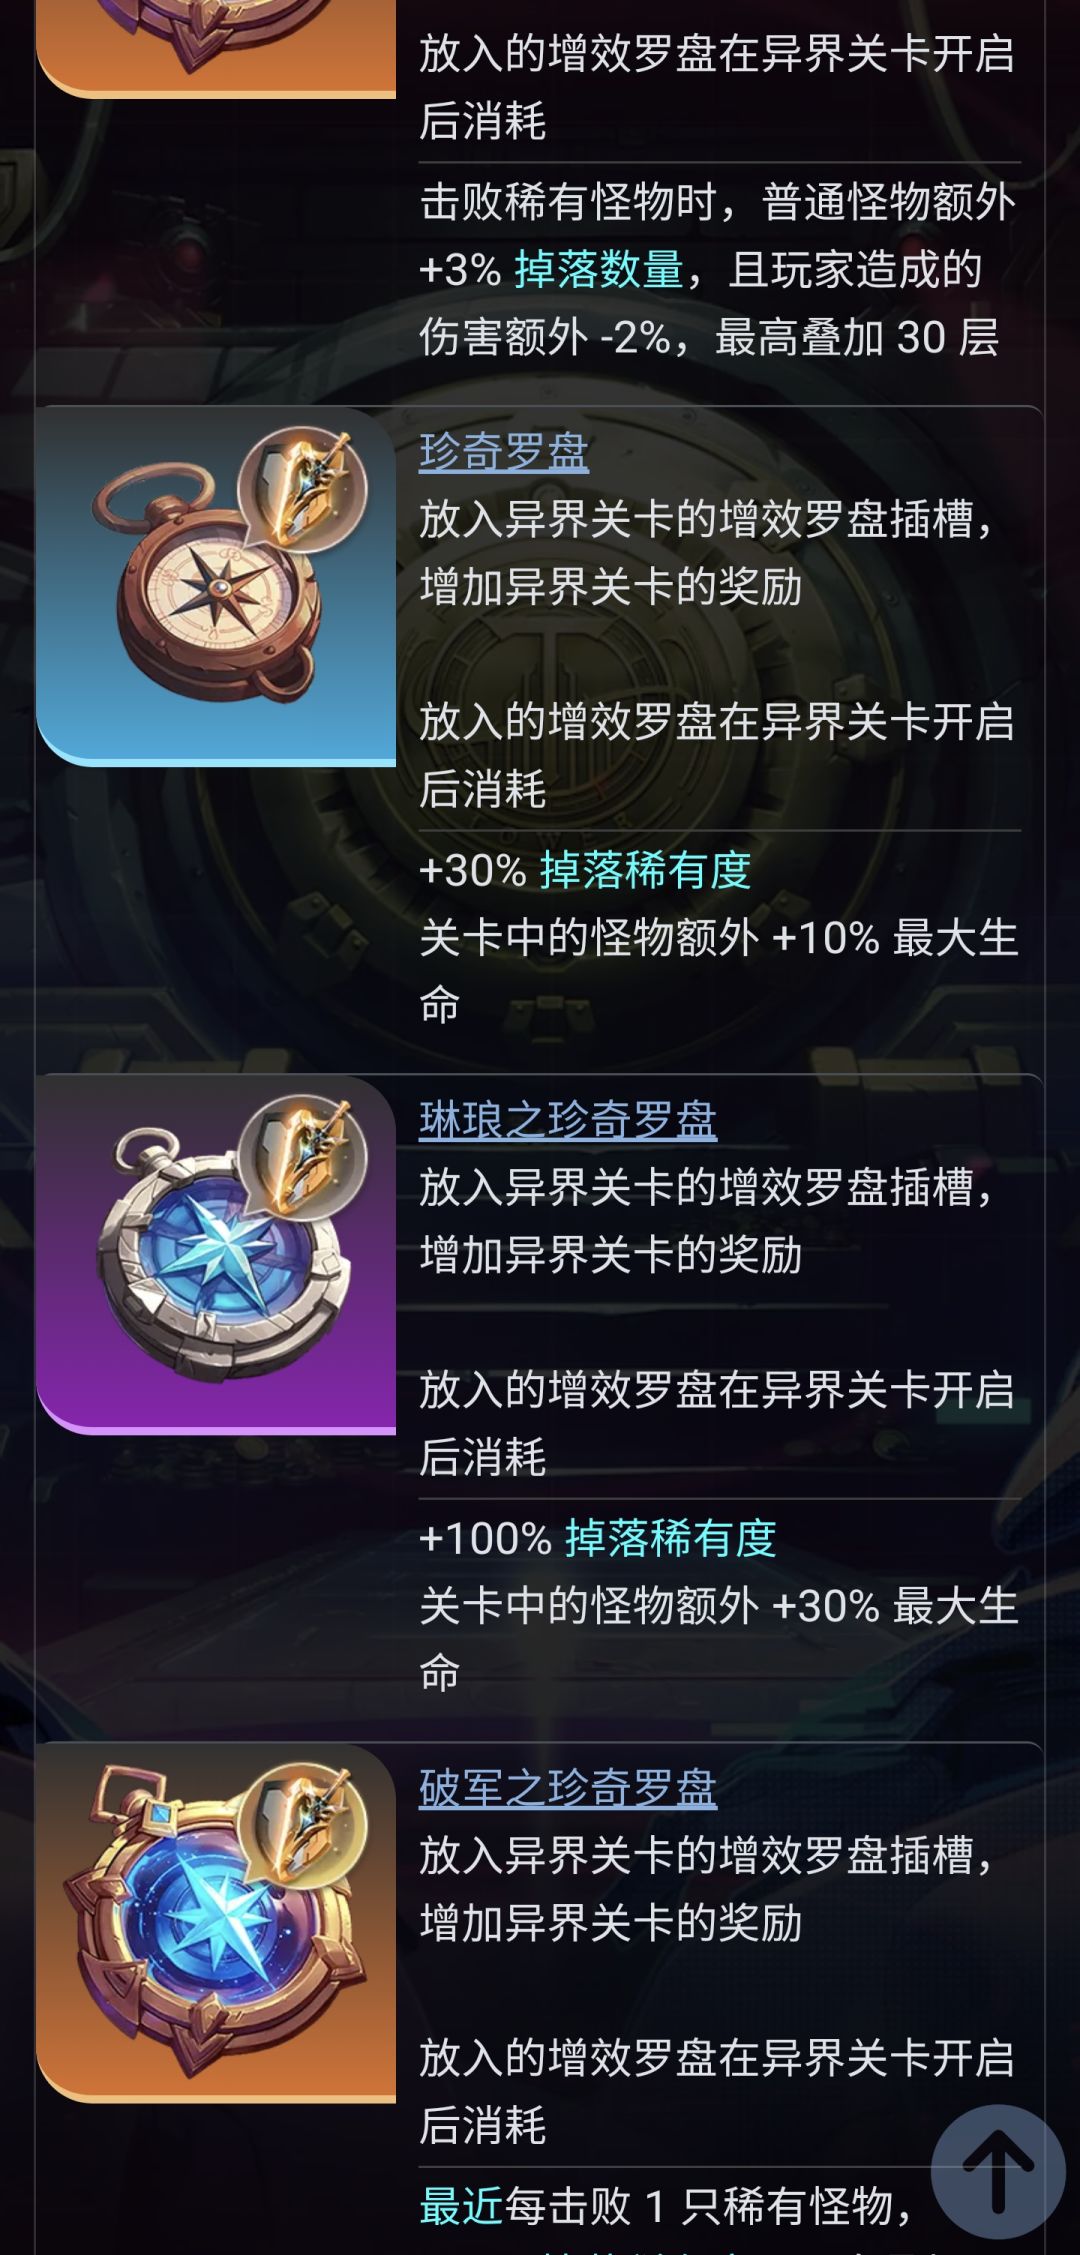1080x2255 pixels.
Task: Open the 破军之珍奇罗盘 item link
Action: [568, 1788]
